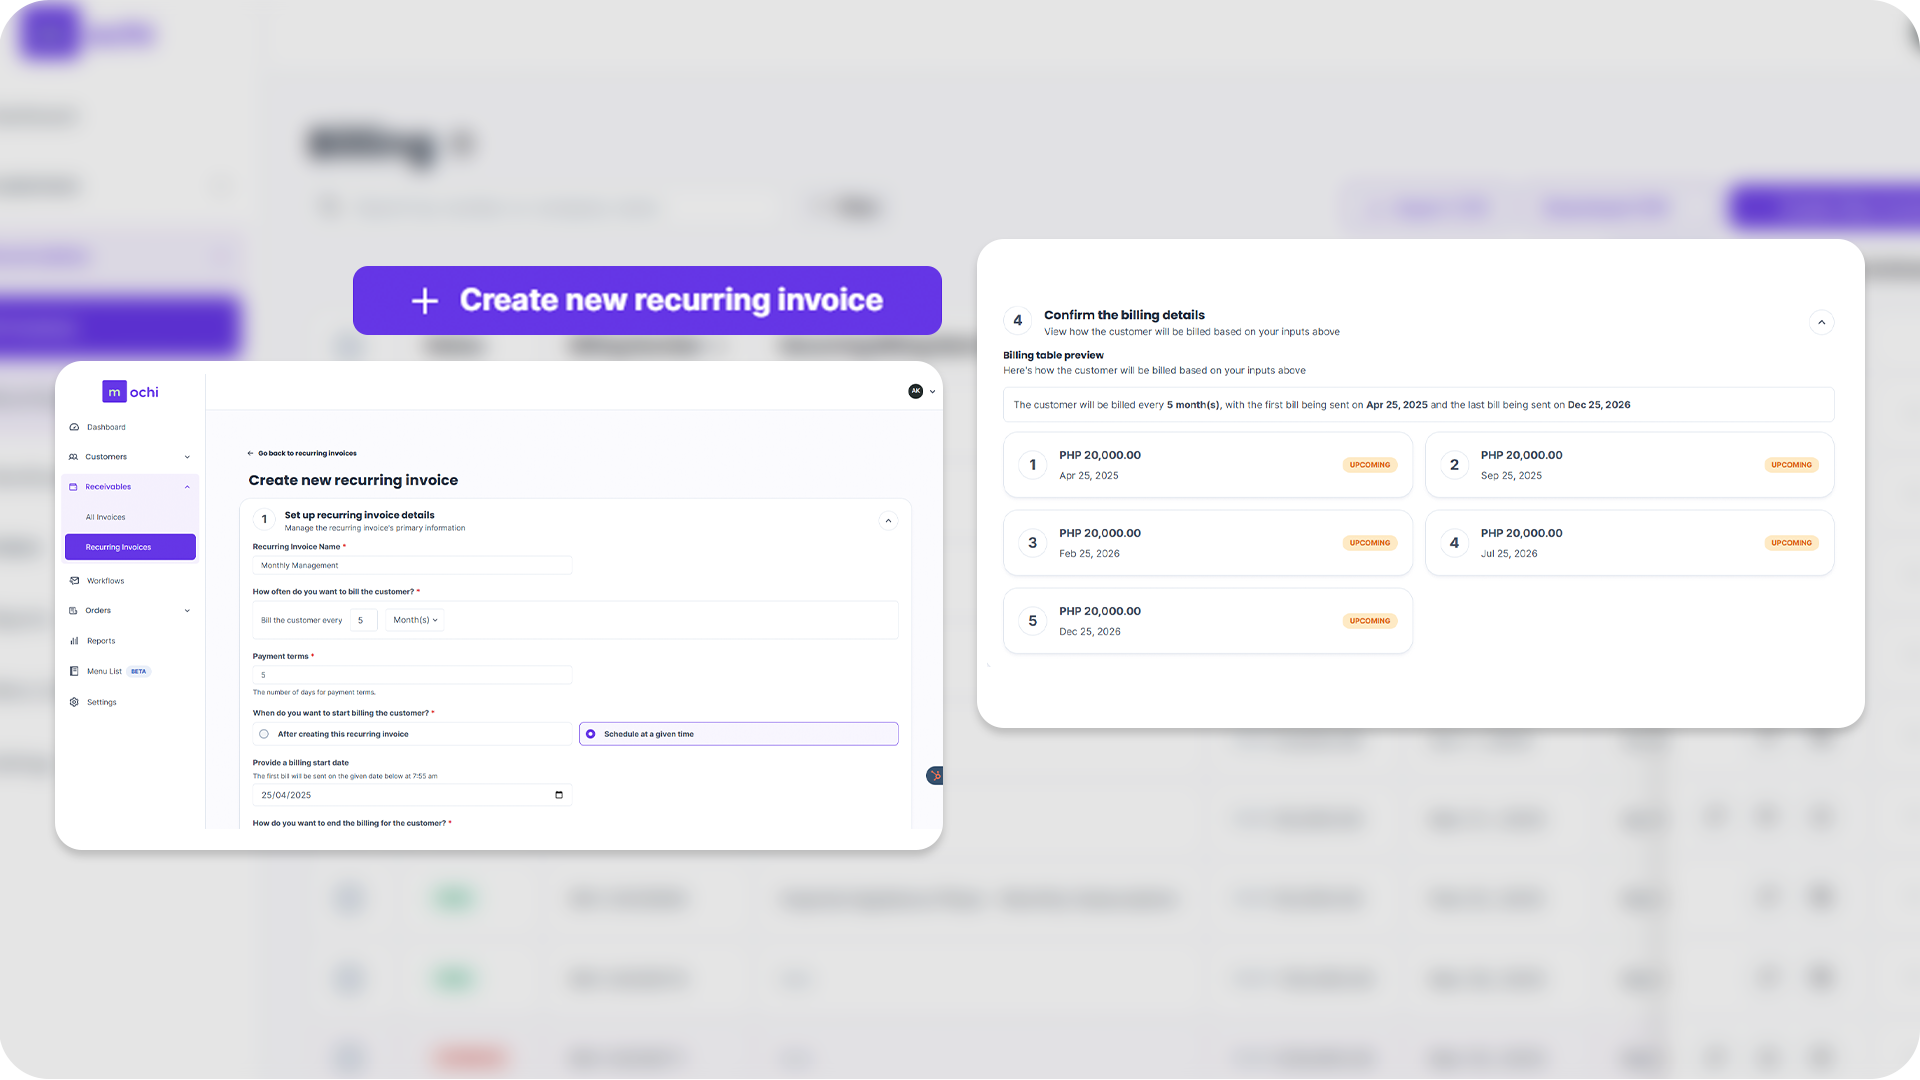Click the 'Create new recurring invoice' button
The height and width of the screenshot is (1080, 1920).
647,300
